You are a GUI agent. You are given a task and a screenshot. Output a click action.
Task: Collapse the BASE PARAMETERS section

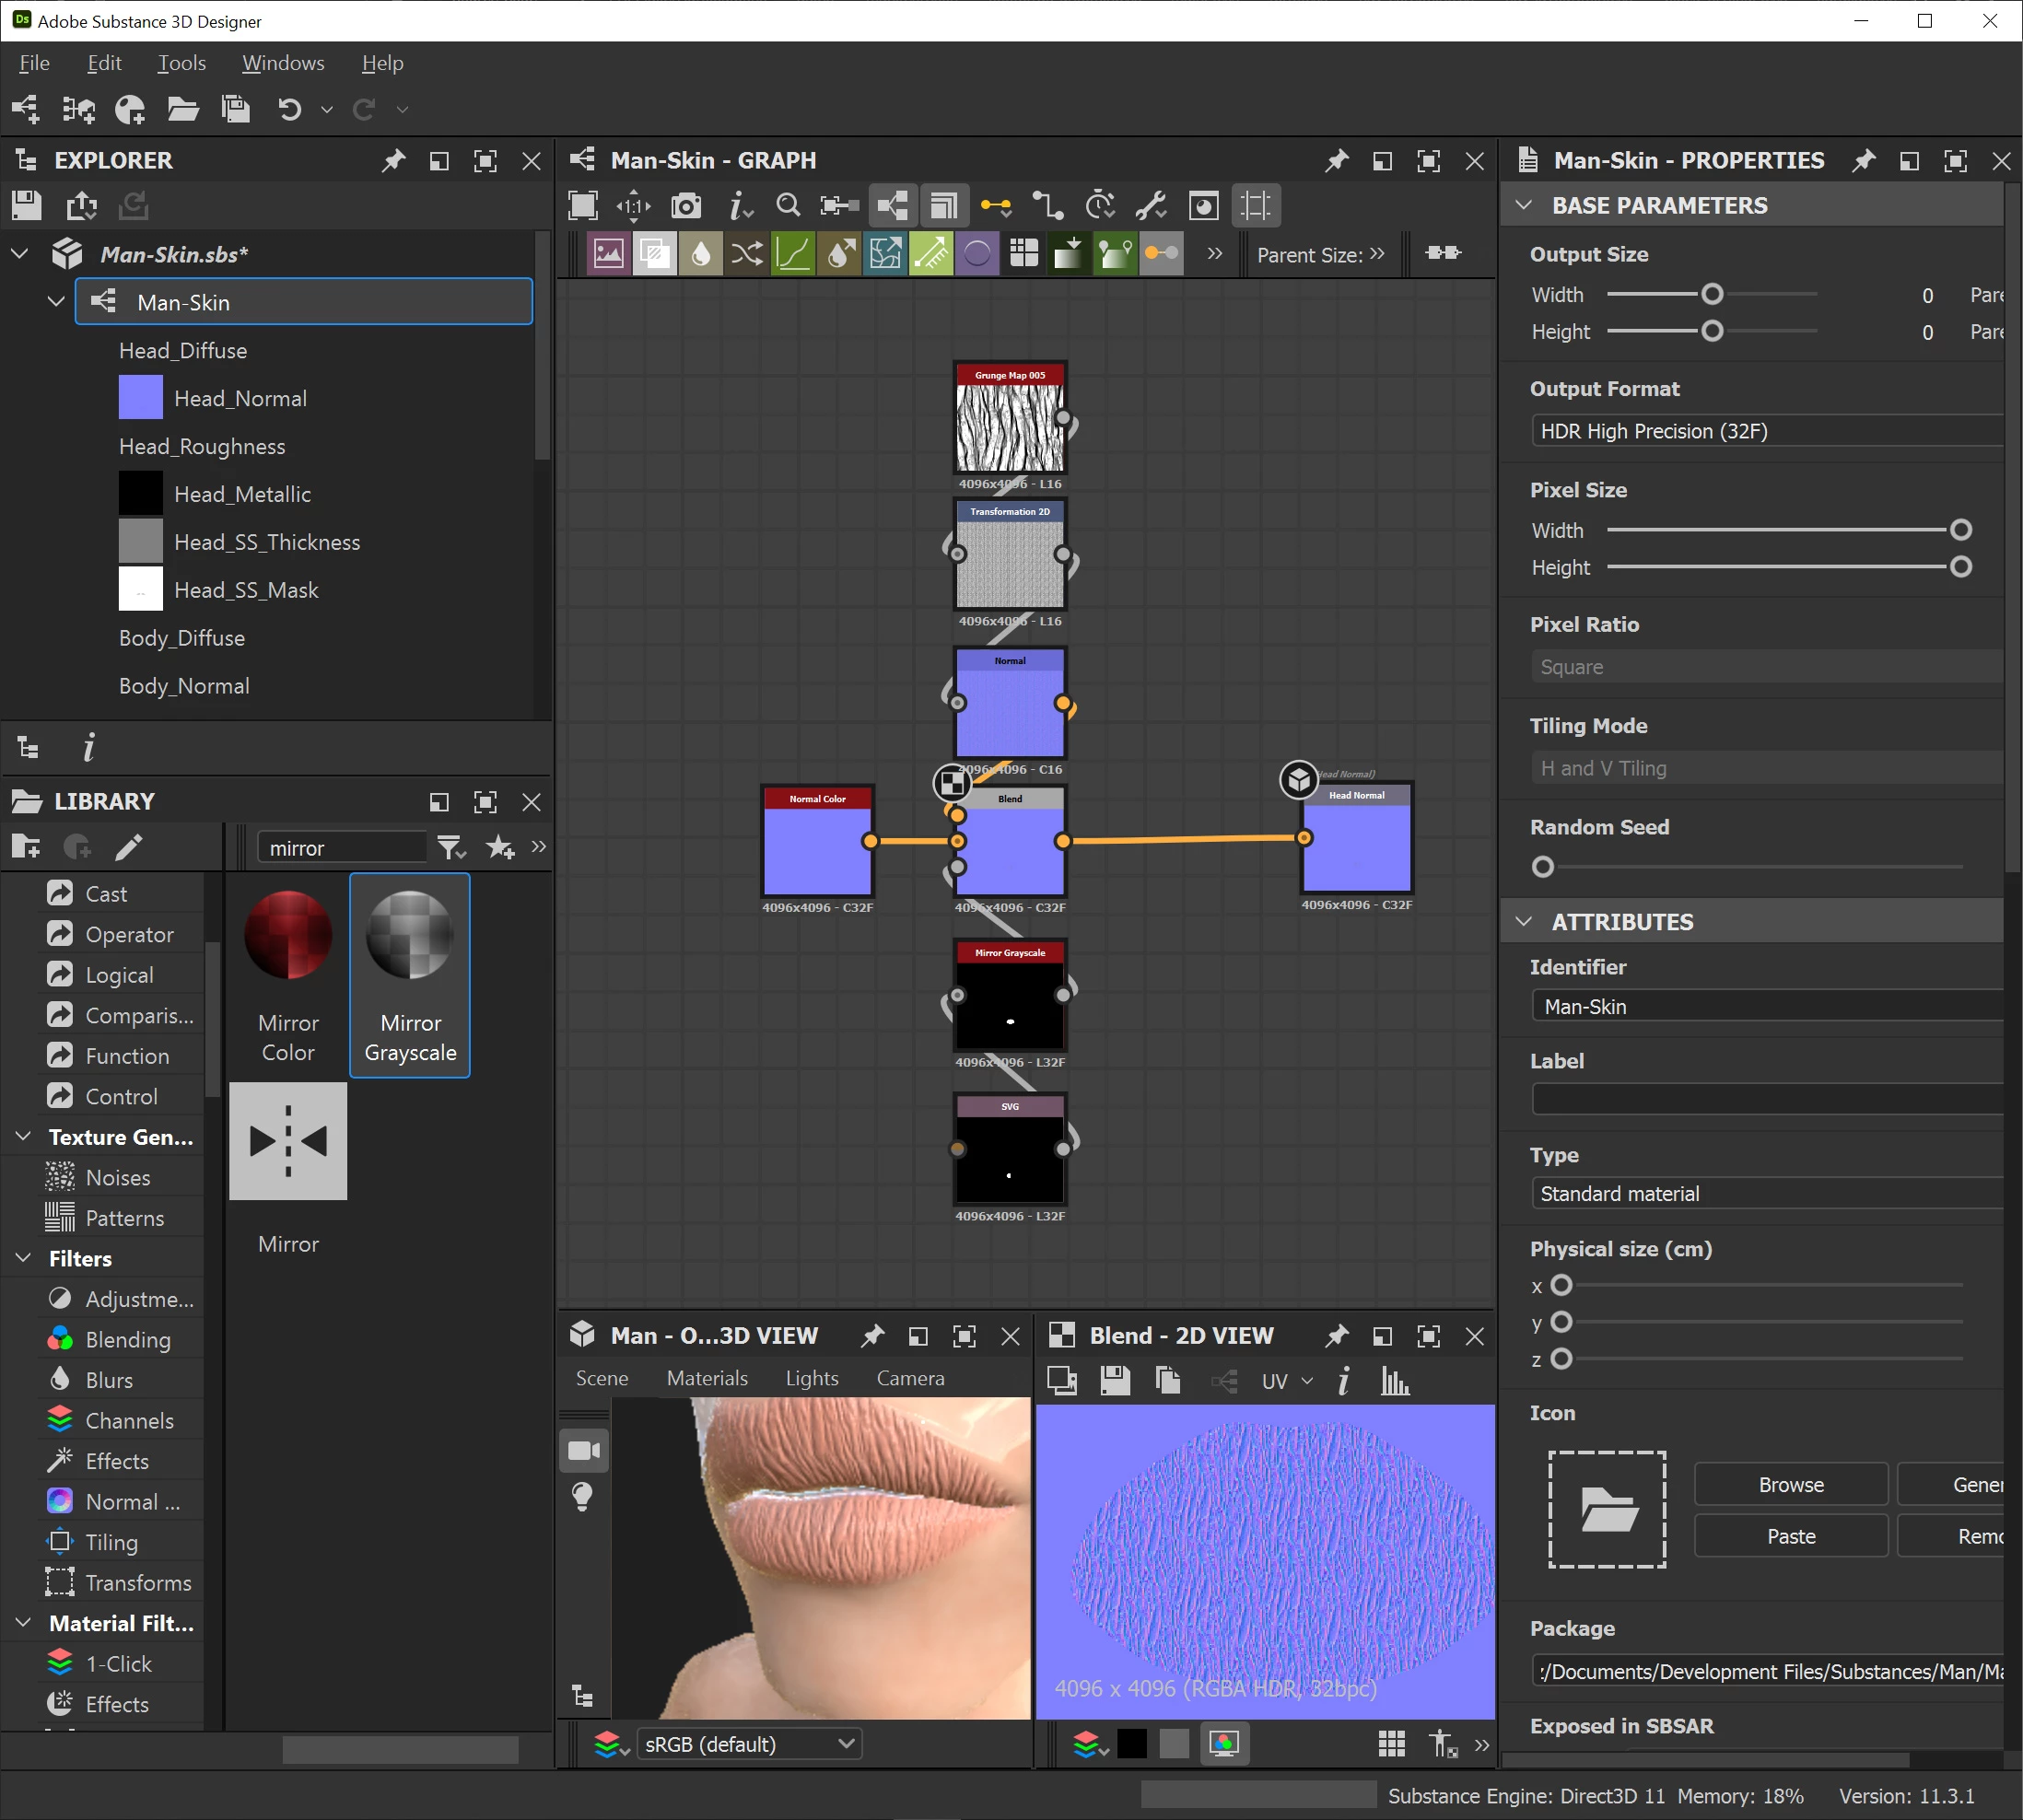(x=1524, y=206)
